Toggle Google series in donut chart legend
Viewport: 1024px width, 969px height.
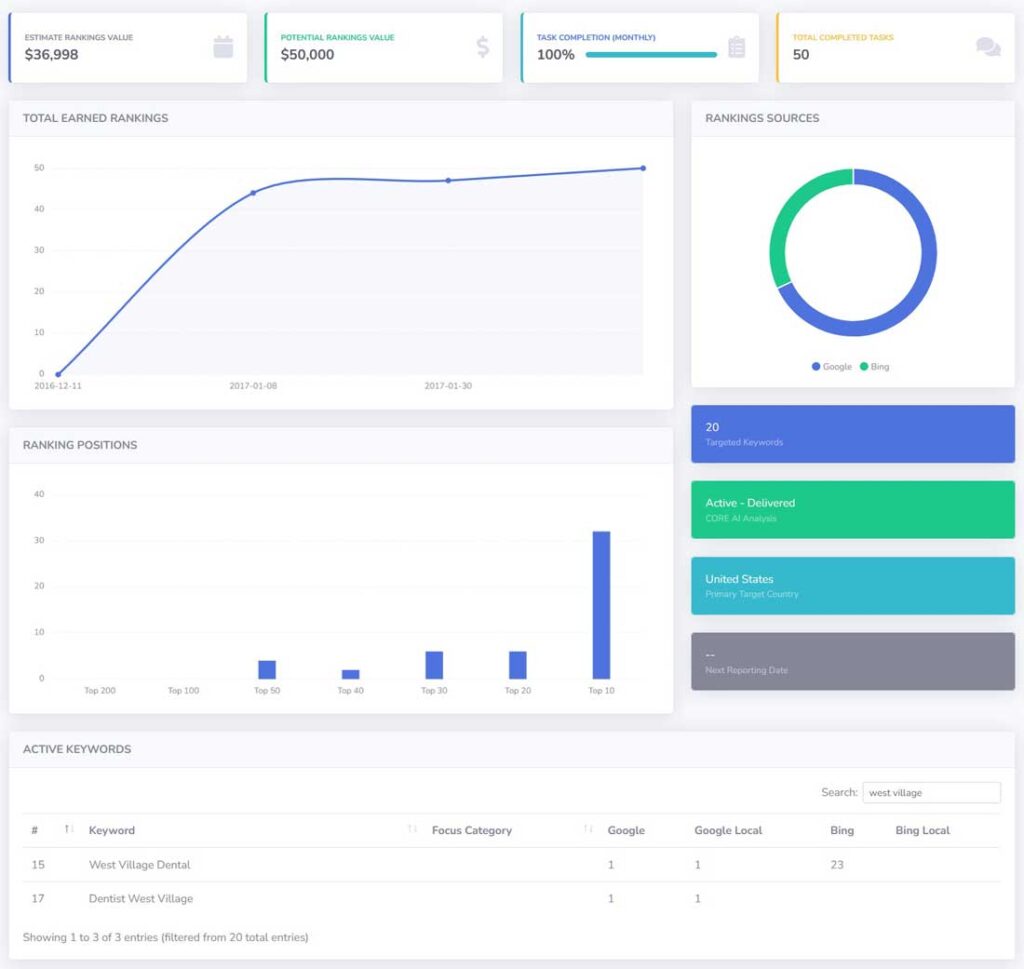tap(832, 367)
